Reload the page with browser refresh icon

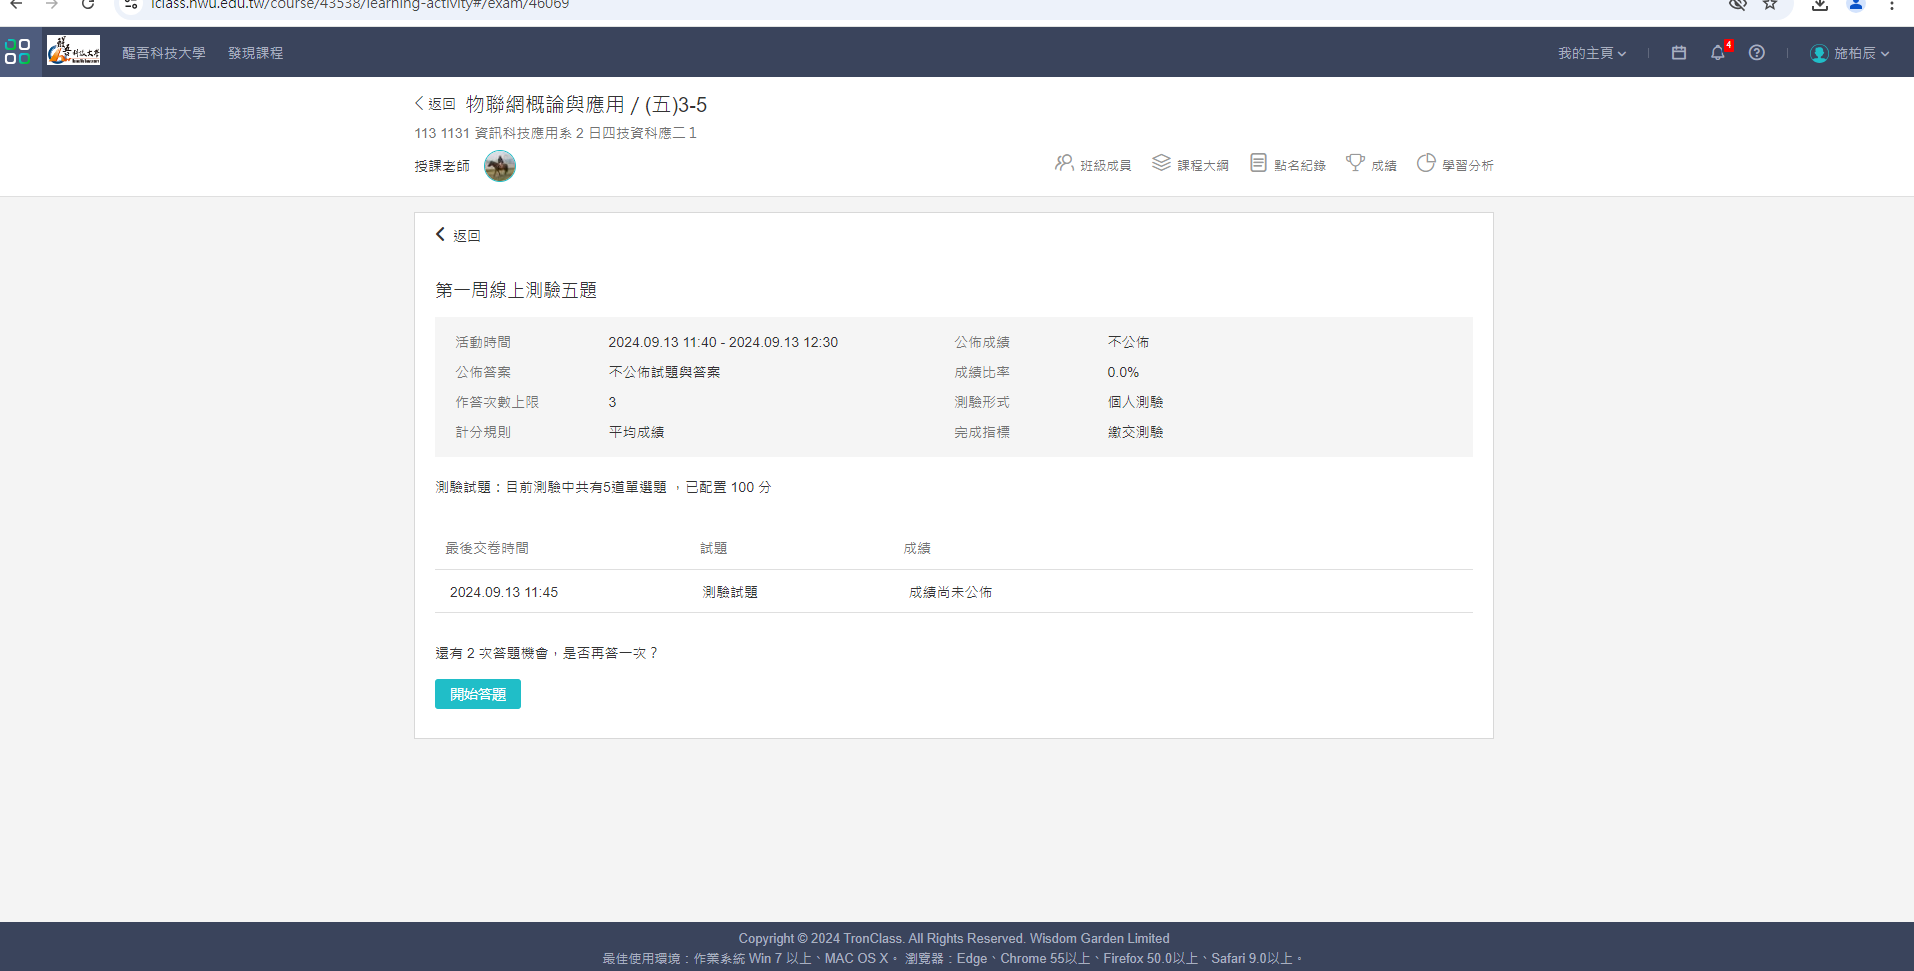88,5
